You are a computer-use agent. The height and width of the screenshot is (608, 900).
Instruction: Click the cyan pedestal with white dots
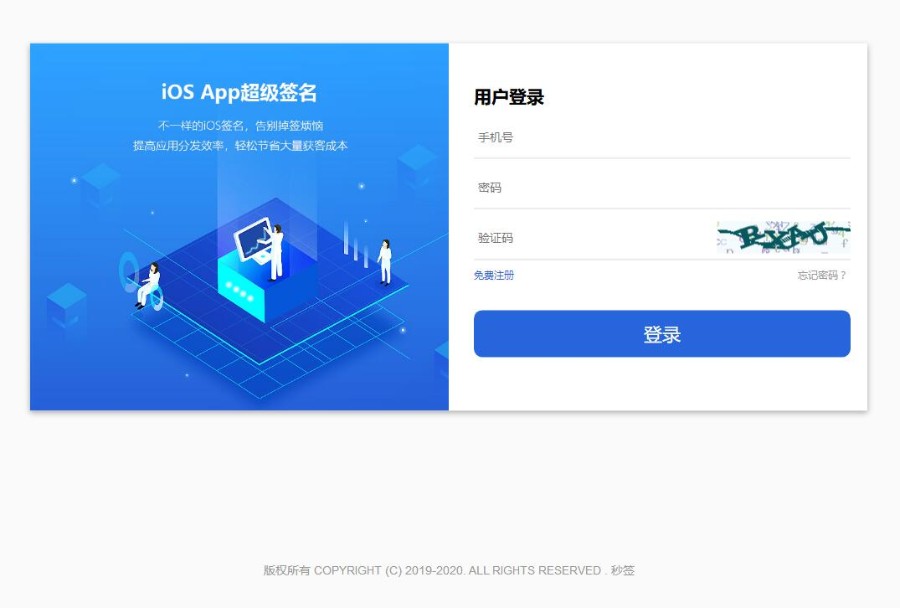coord(240,290)
